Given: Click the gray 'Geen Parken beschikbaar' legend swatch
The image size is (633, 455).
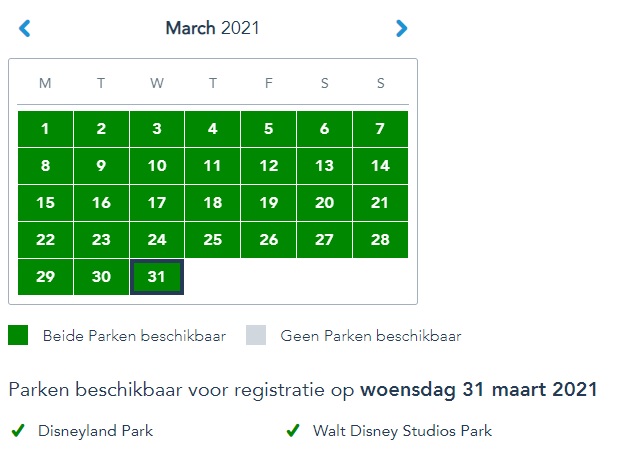Looking at the screenshot, I should tap(257, 335).
